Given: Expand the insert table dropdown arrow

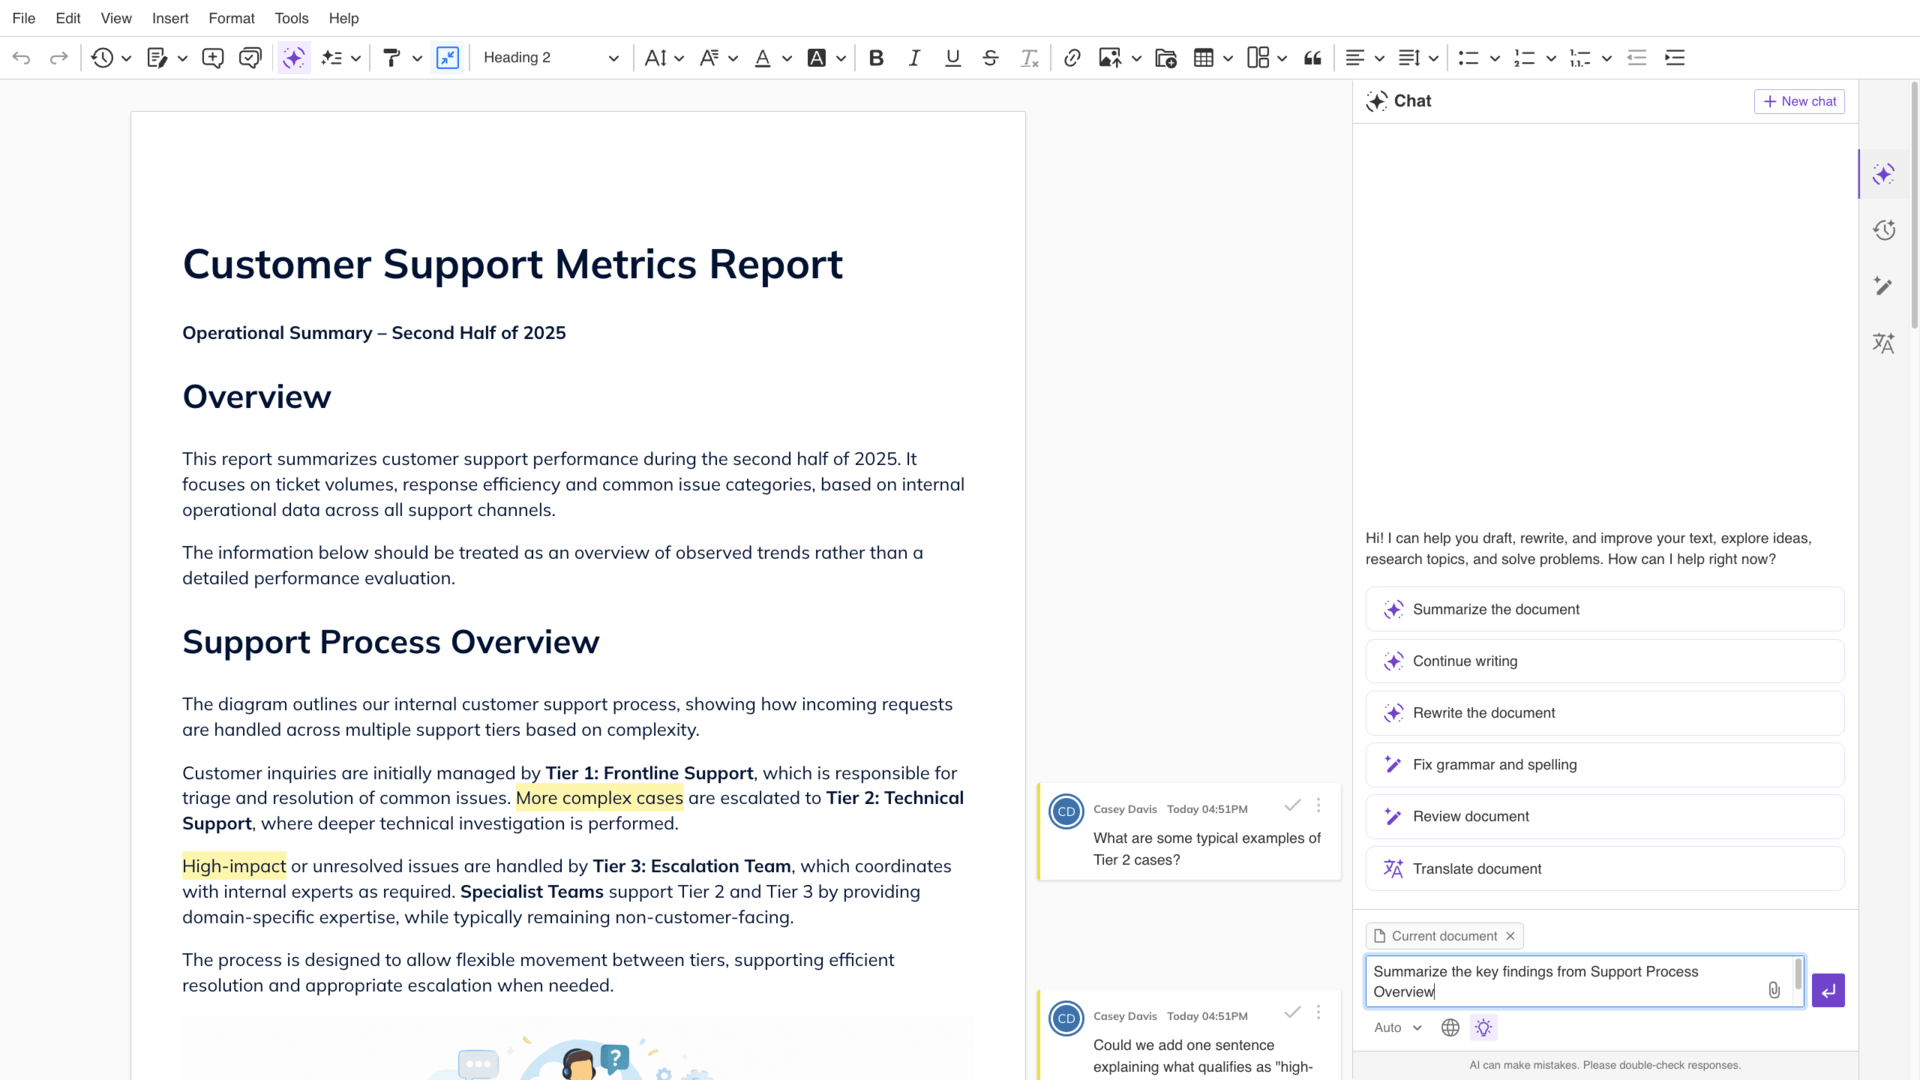Looking at the screenshot, I should click(1228, 58).
